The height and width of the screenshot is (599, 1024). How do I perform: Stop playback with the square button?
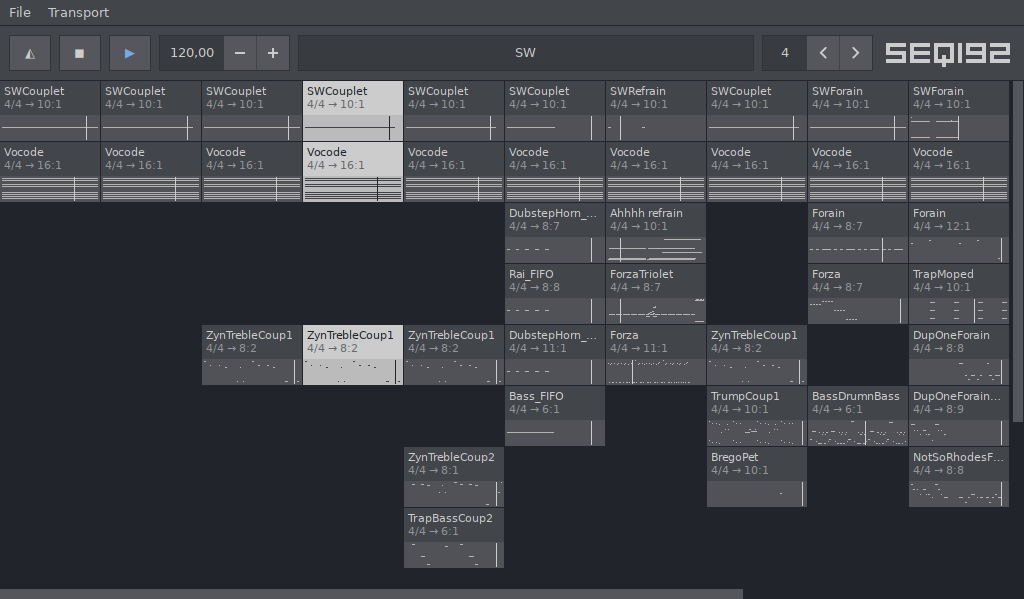[80, 53]
